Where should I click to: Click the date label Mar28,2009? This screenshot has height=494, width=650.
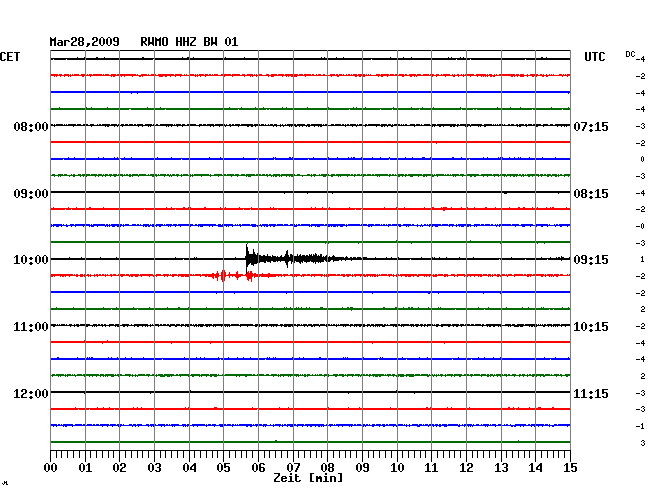pos(85,42)
